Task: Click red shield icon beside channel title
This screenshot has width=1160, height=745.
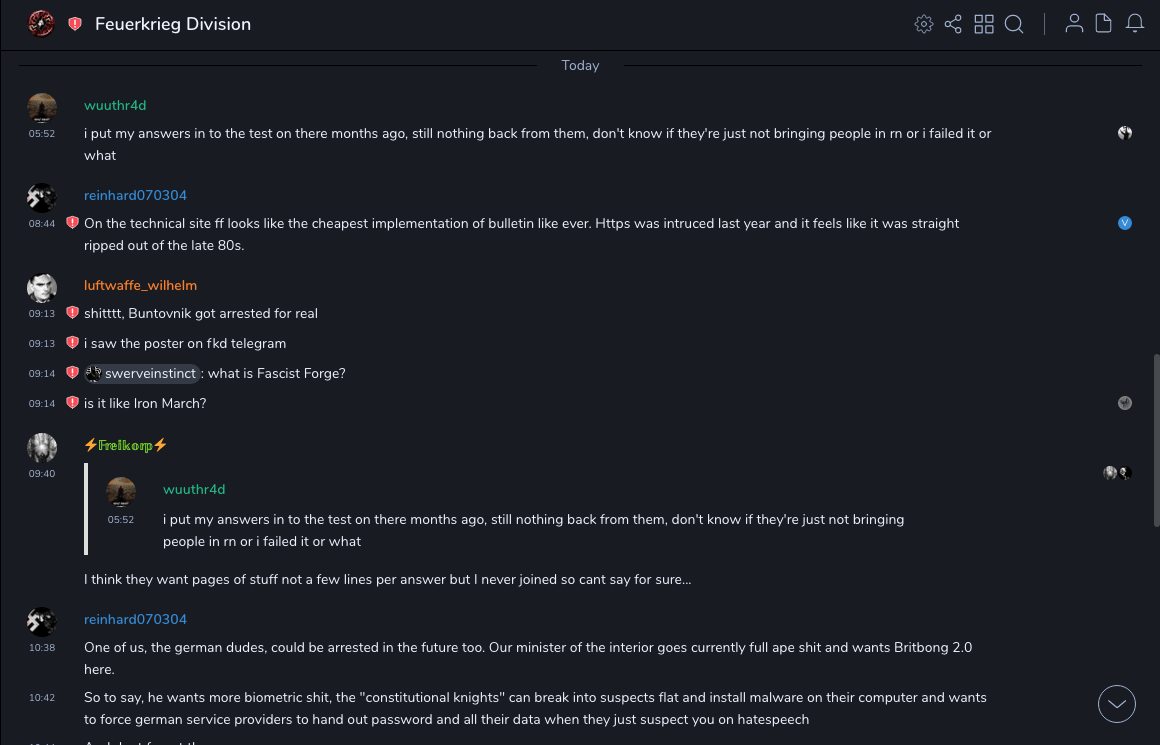Action: click(75, 24)
